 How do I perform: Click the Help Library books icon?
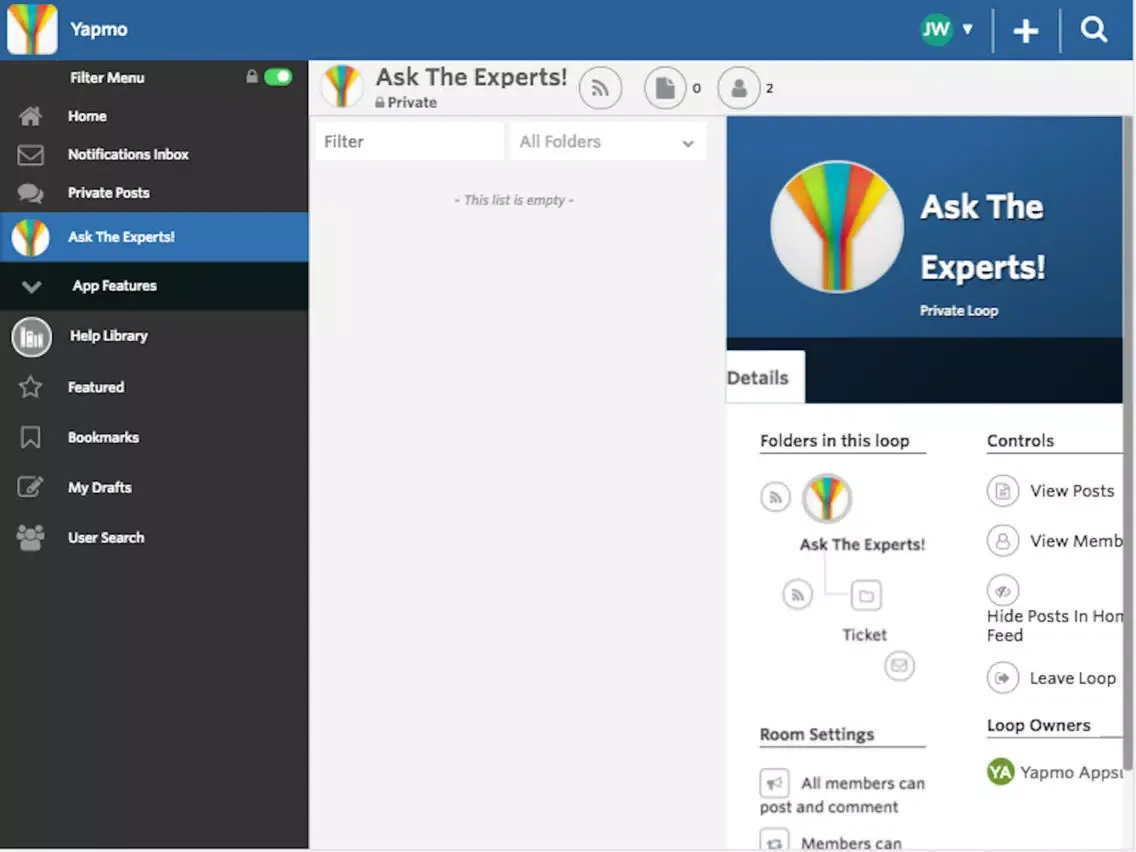point(31,337)
